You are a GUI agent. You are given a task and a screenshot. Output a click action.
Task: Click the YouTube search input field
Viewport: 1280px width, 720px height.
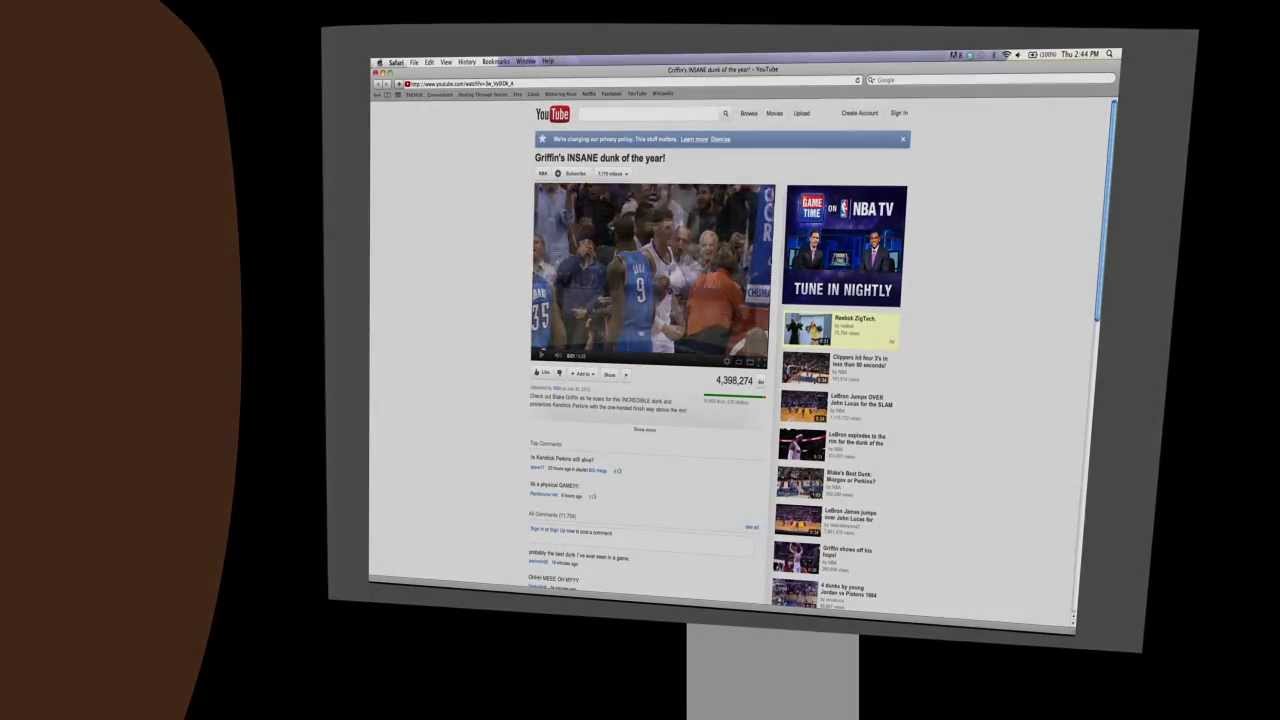(x=648, y=114)
